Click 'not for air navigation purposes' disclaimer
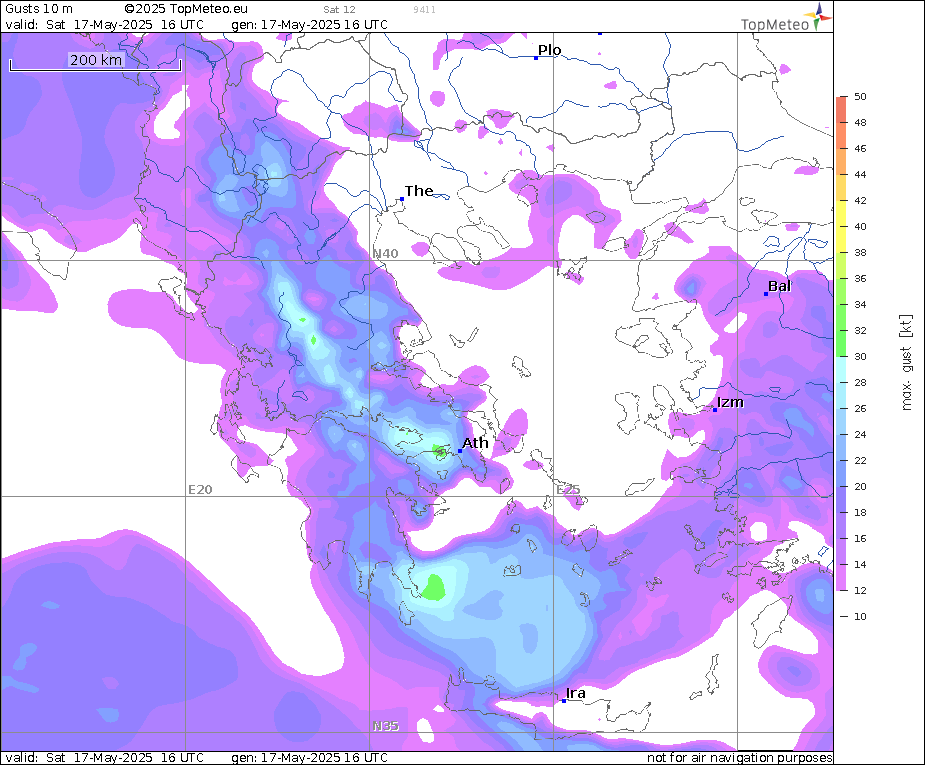The image size is (925, 765). (740, 757)
